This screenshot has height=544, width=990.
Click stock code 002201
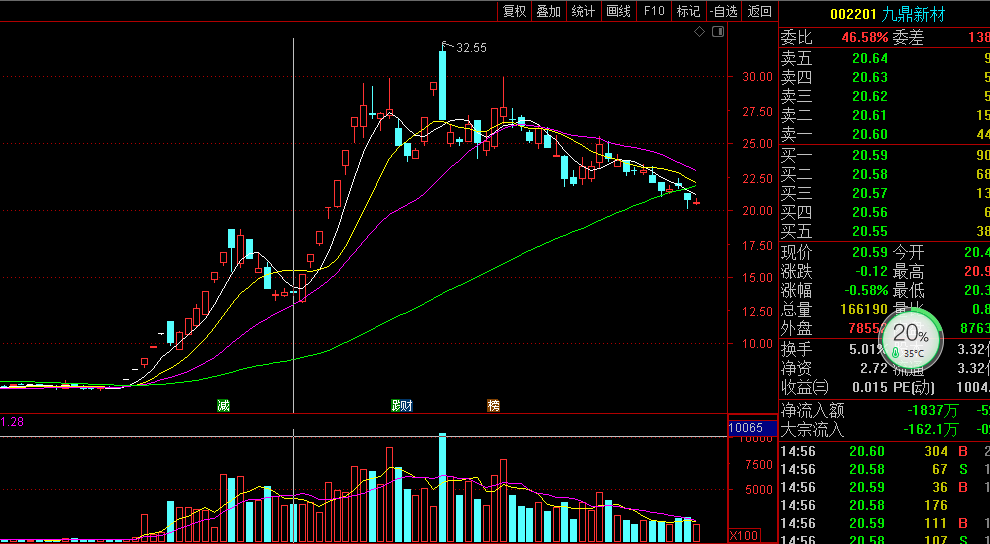[x=854, y=14]
